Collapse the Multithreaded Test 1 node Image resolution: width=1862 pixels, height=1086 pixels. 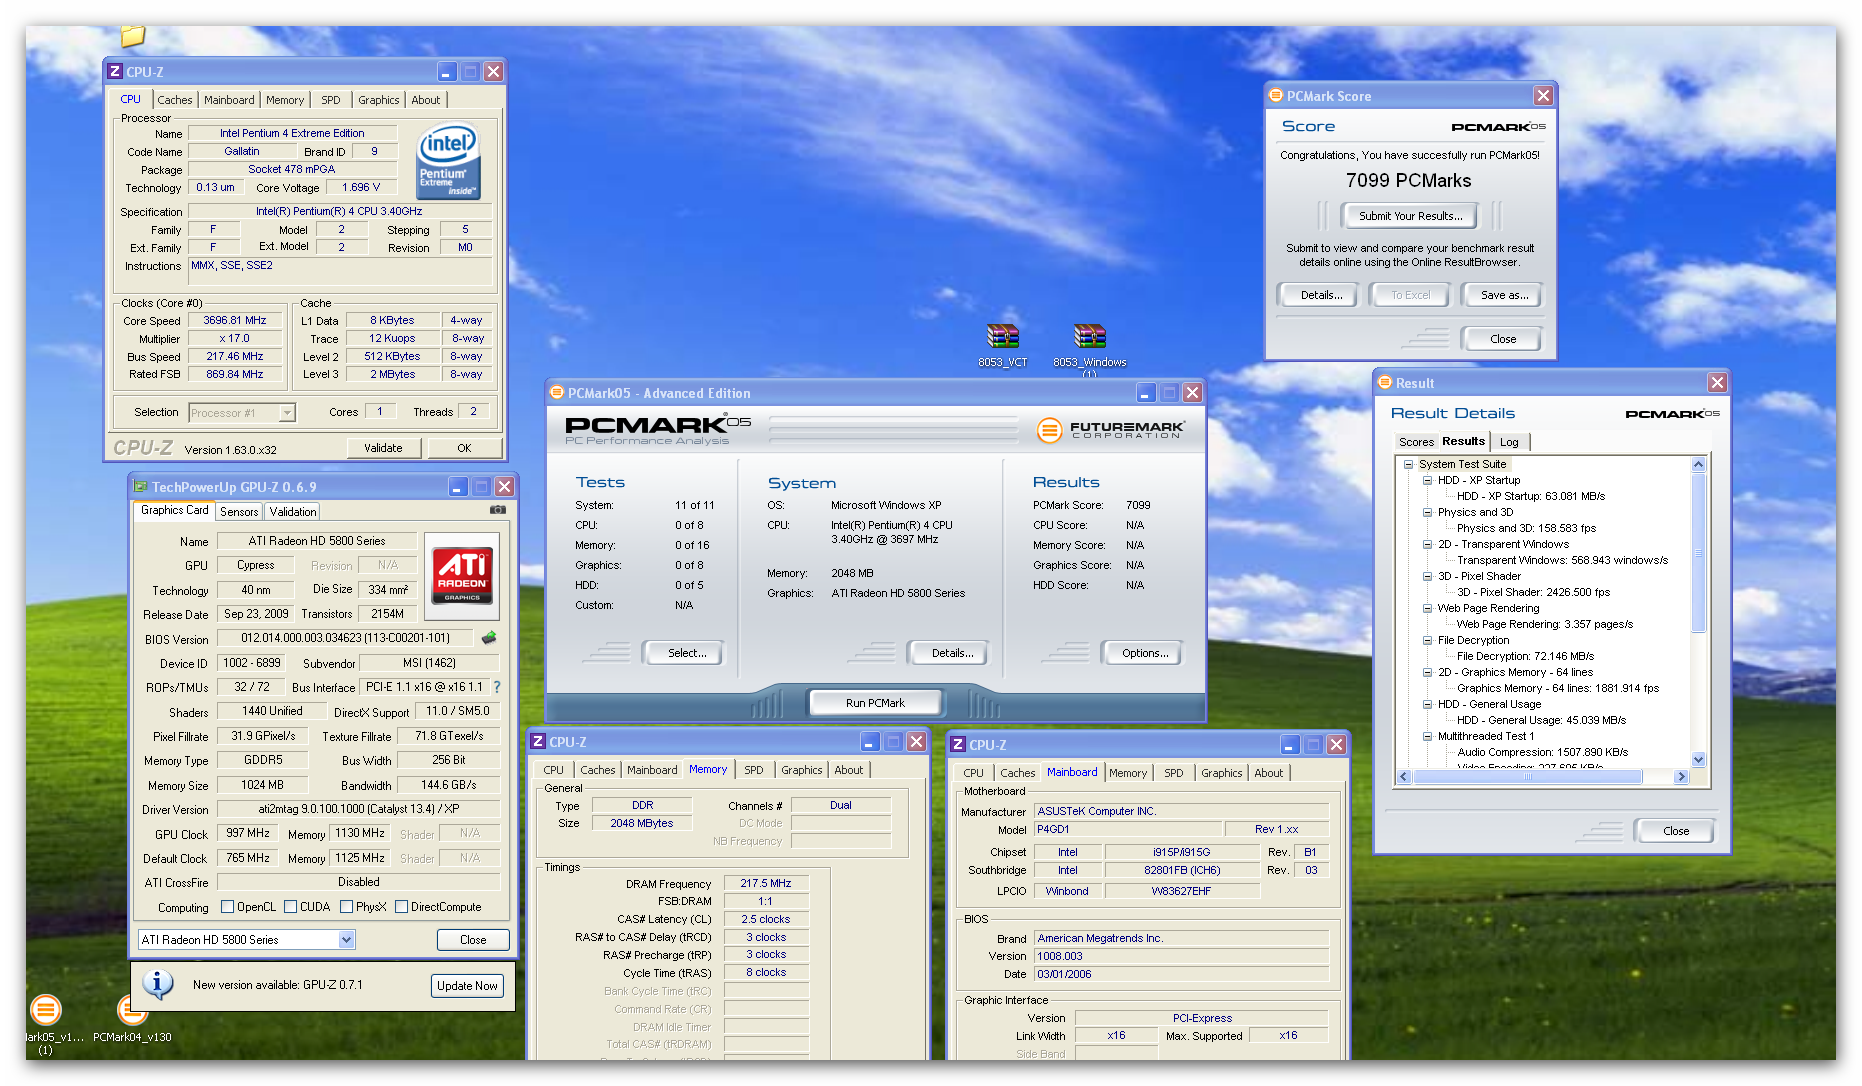coord(1427,736)
